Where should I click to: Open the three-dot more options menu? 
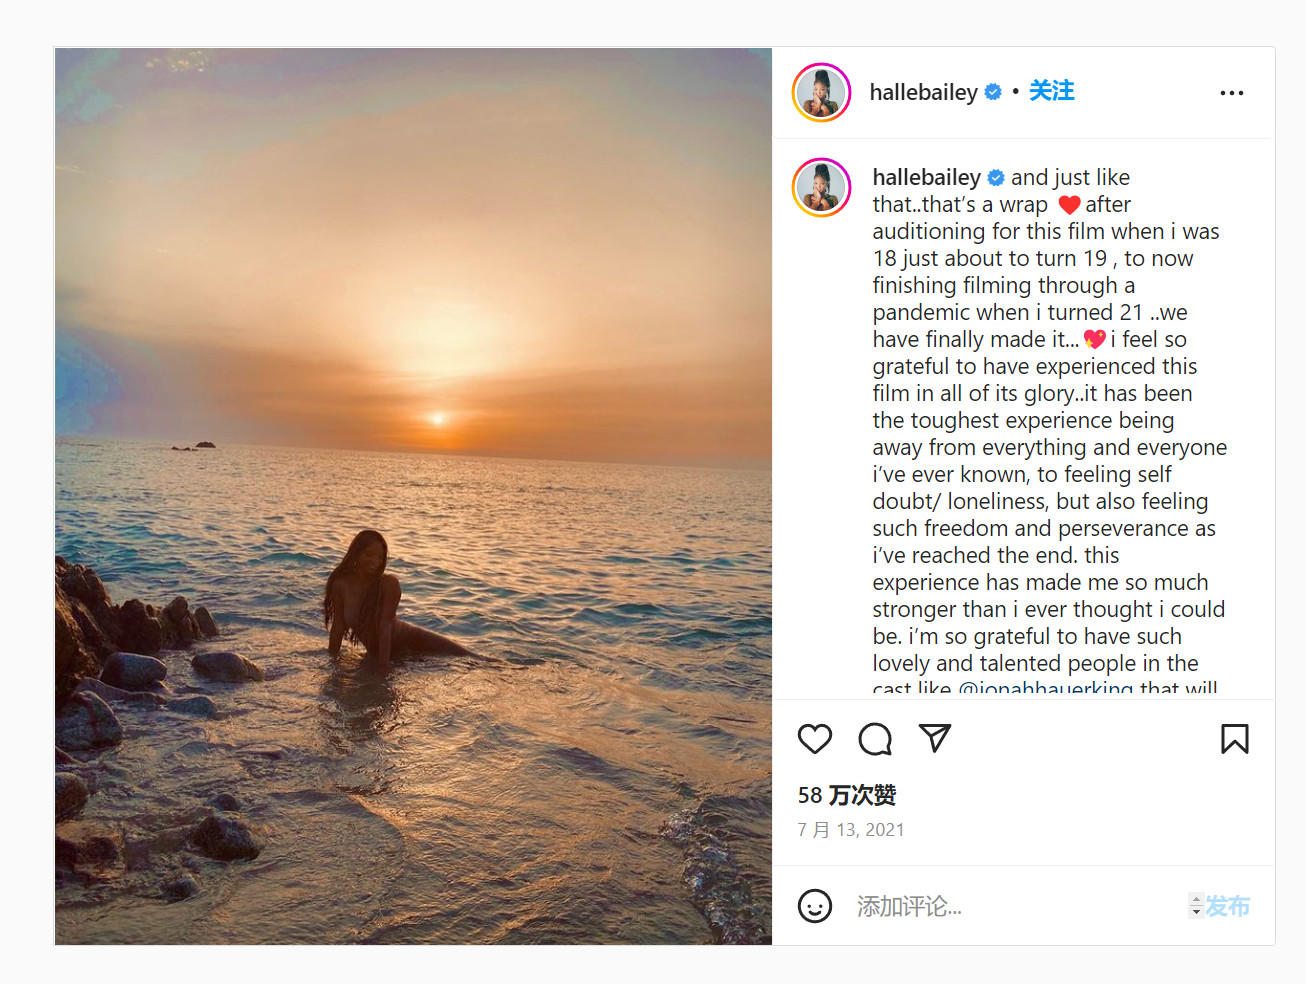(x=1232, y=93)
